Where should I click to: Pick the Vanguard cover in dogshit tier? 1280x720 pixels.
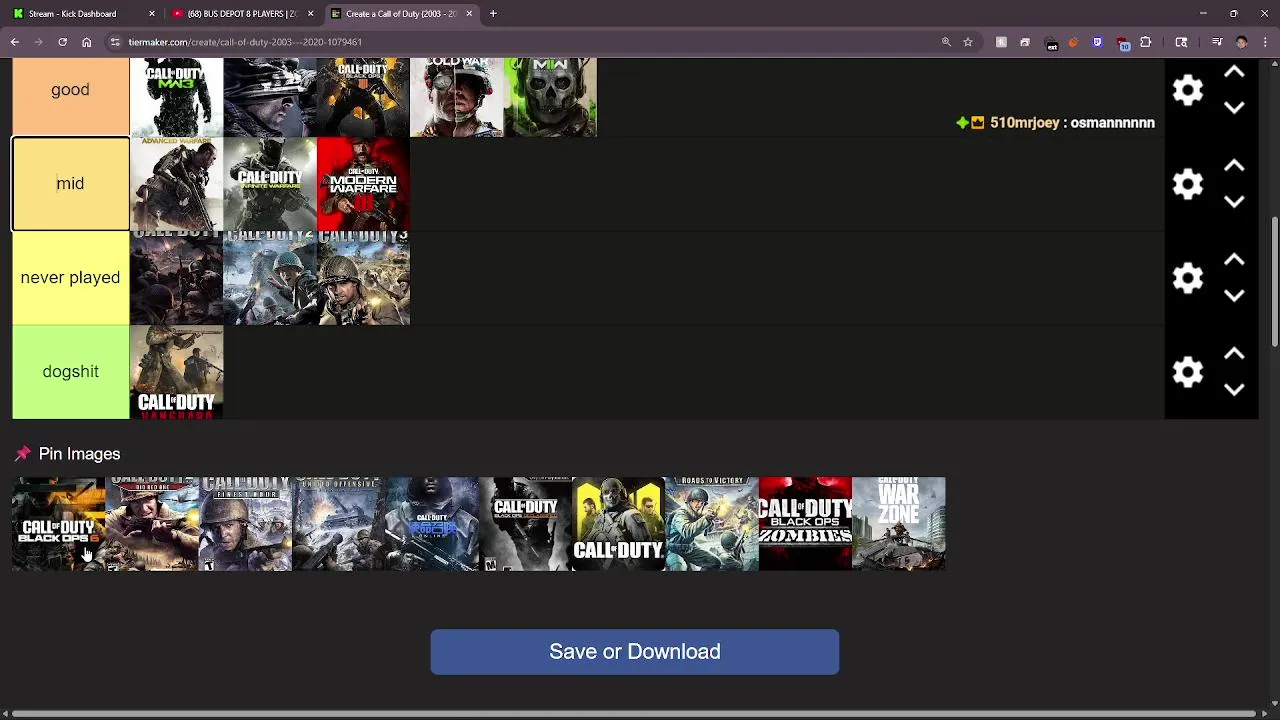pos(176,372)
